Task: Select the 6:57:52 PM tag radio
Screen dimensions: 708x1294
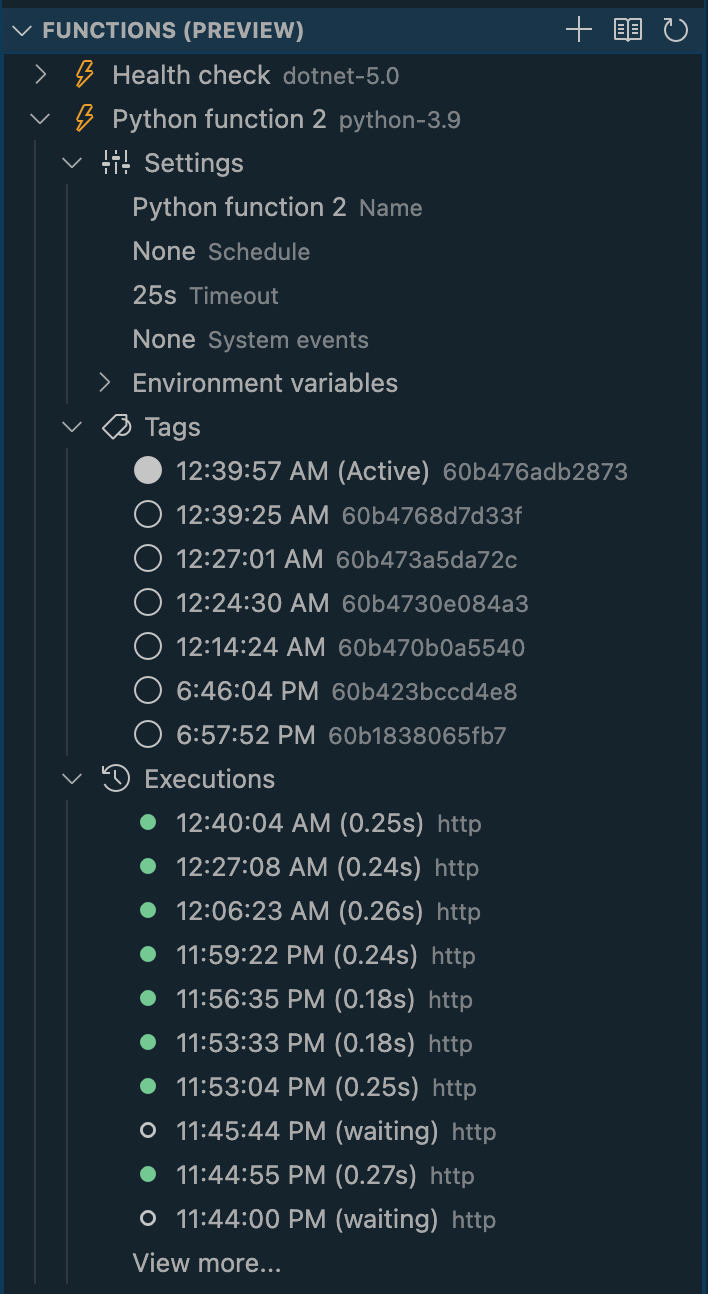Action: tap(148, 735)
